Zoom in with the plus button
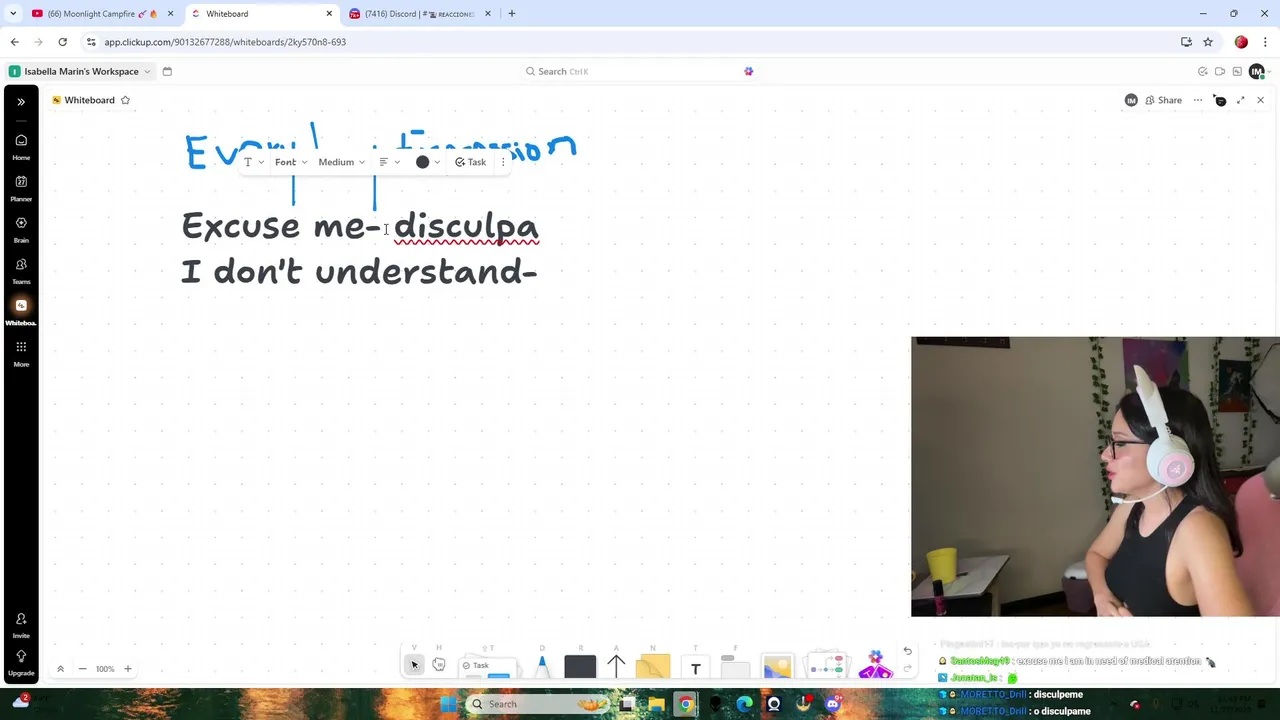The width and height of the screenshot is (1280, 720). click(128, 669)
